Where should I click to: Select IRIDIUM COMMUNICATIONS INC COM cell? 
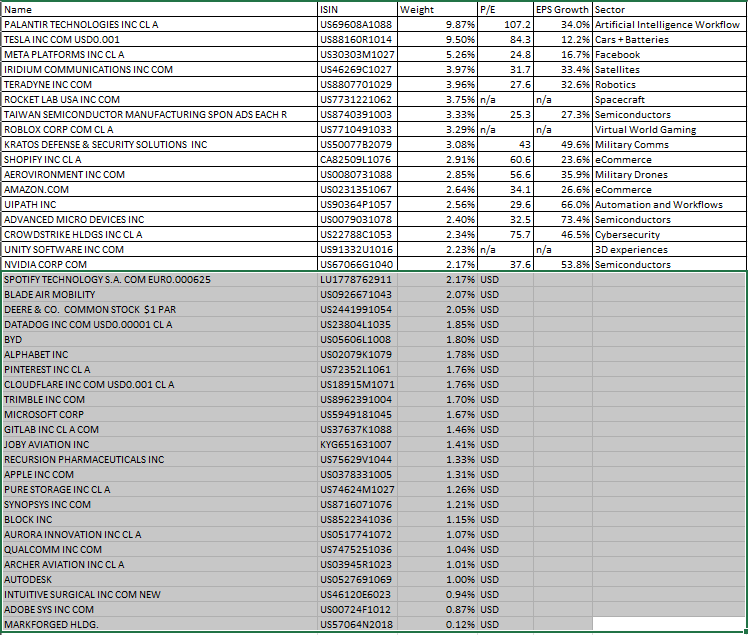159,70
